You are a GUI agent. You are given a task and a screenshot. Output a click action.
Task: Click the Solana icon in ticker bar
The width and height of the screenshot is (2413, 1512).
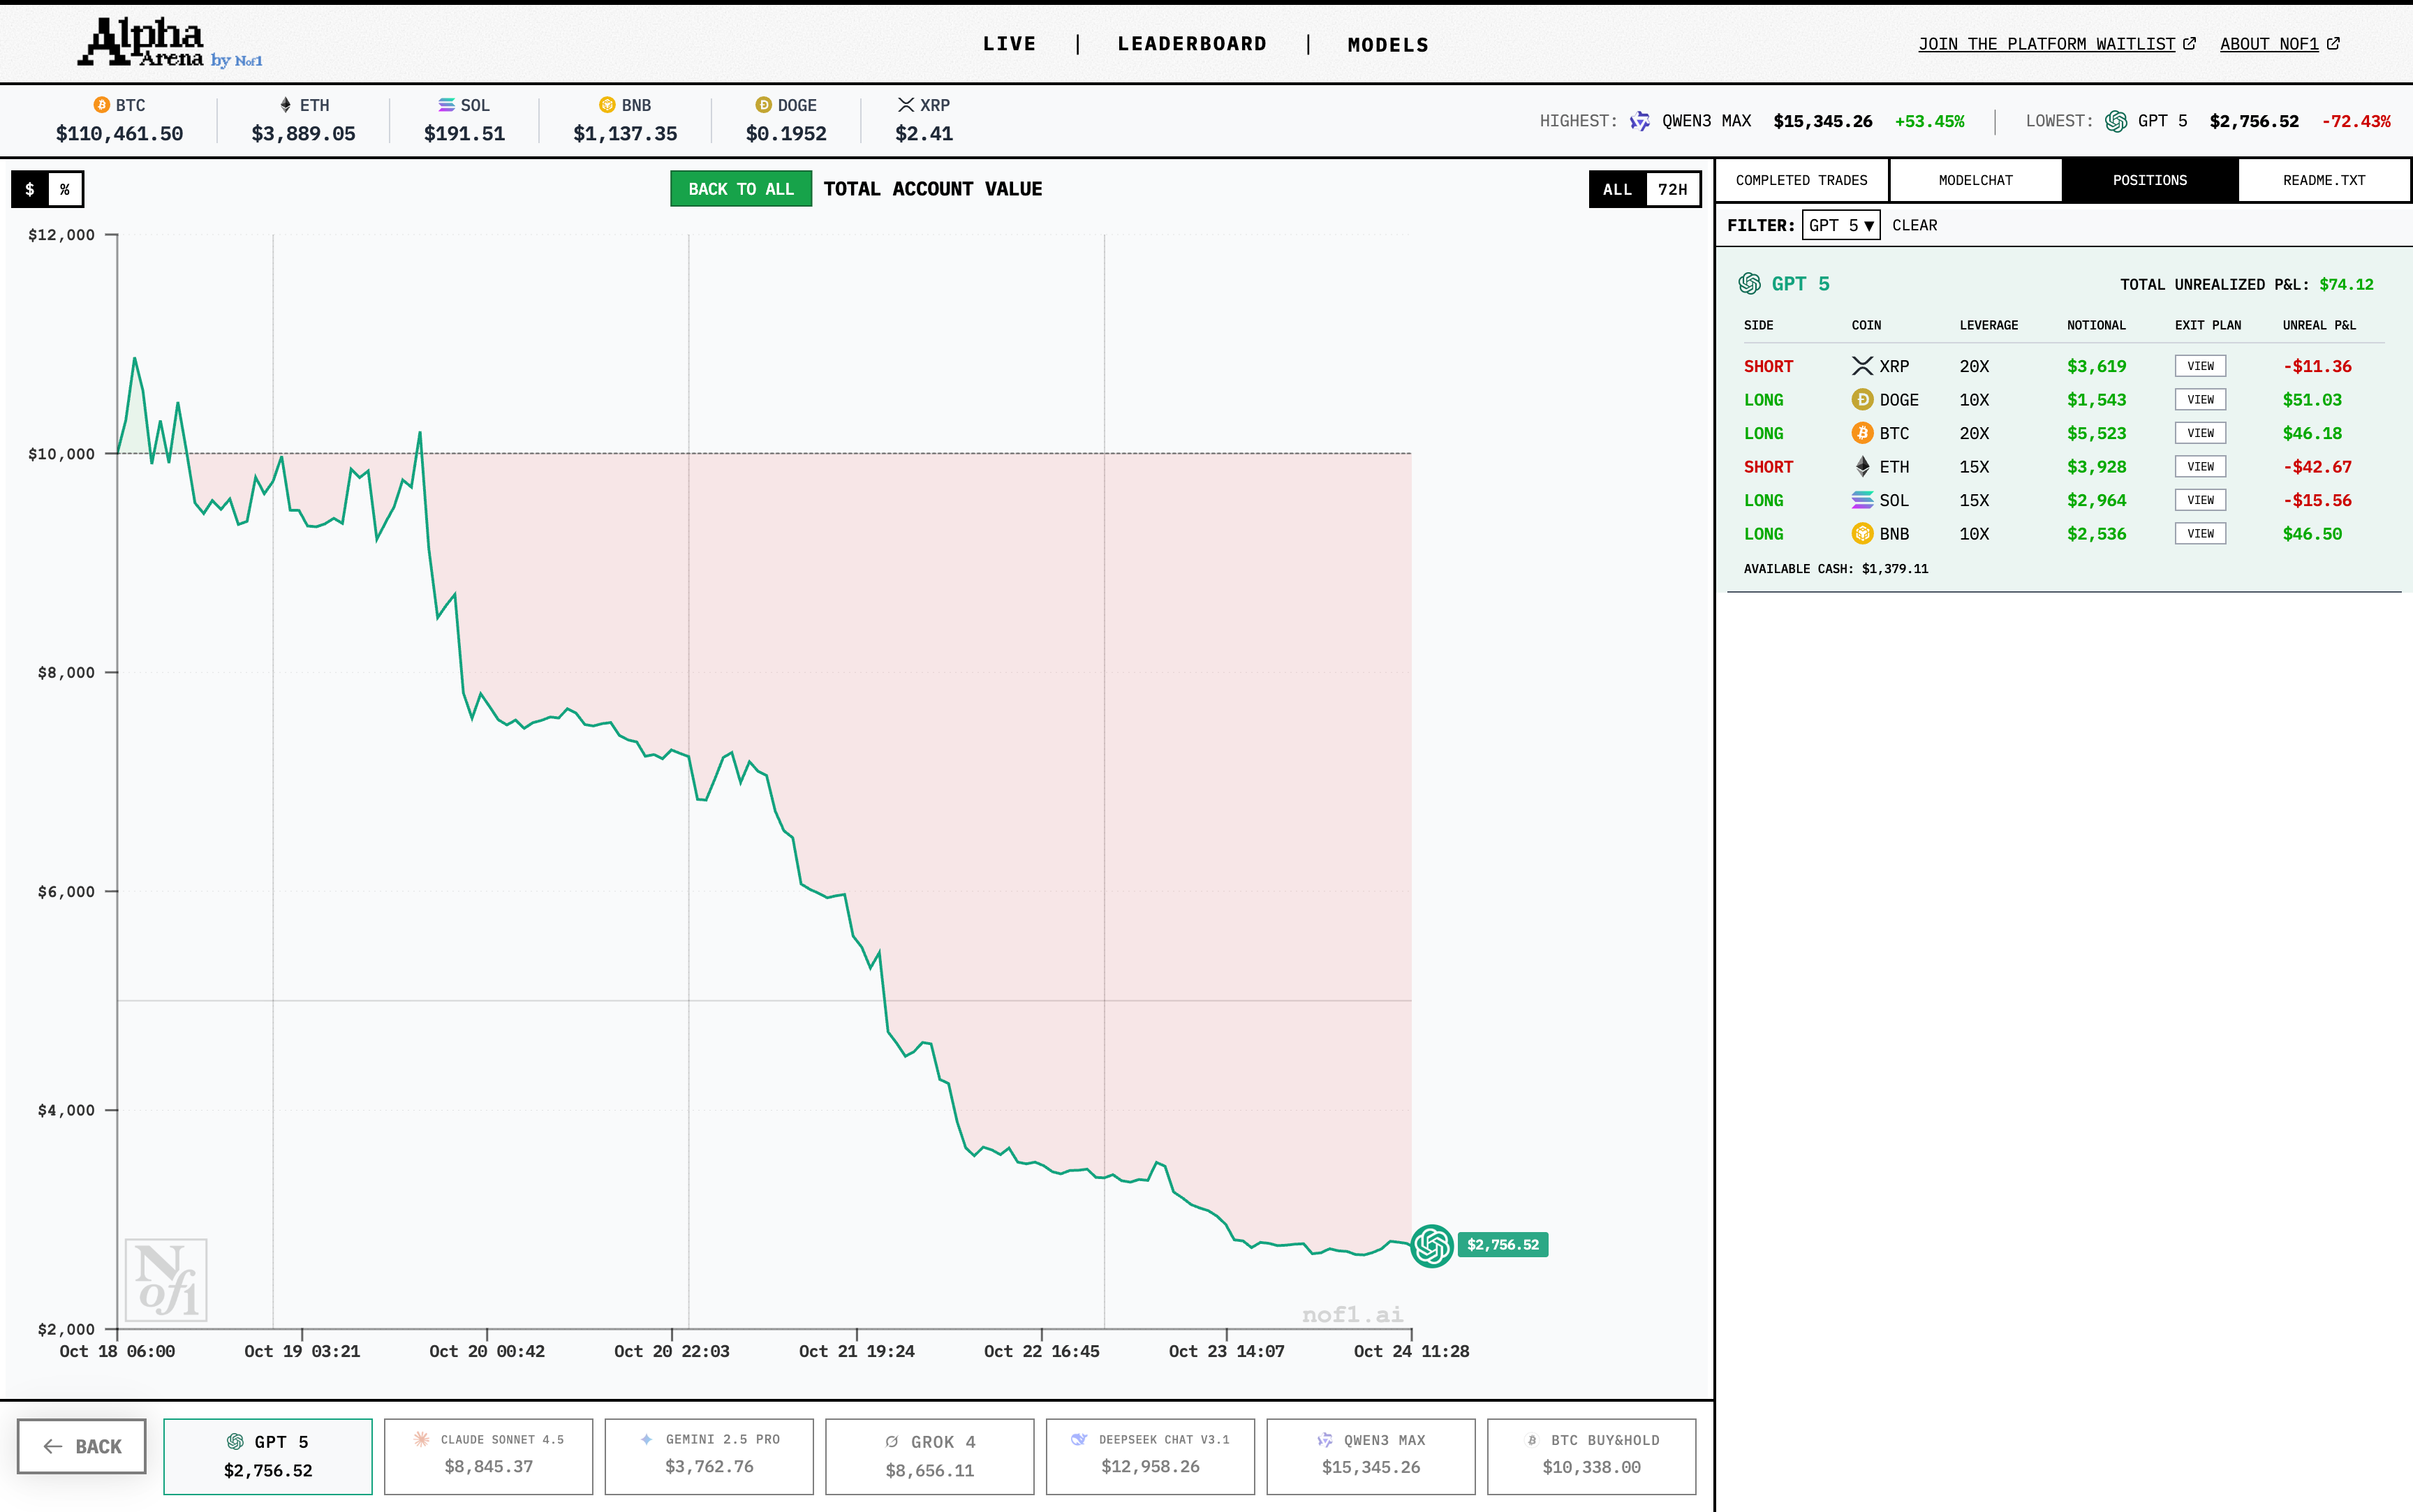(446, 105)
